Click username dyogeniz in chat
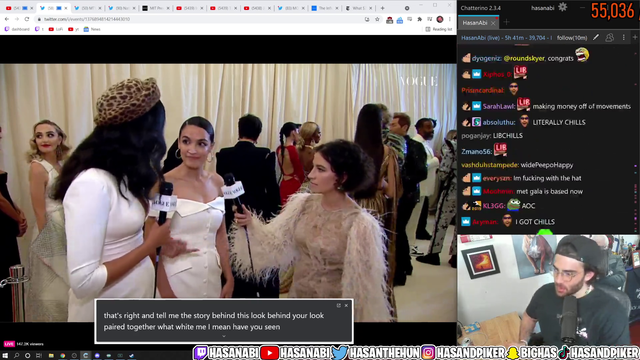The image size is (640, 360). 486,58
